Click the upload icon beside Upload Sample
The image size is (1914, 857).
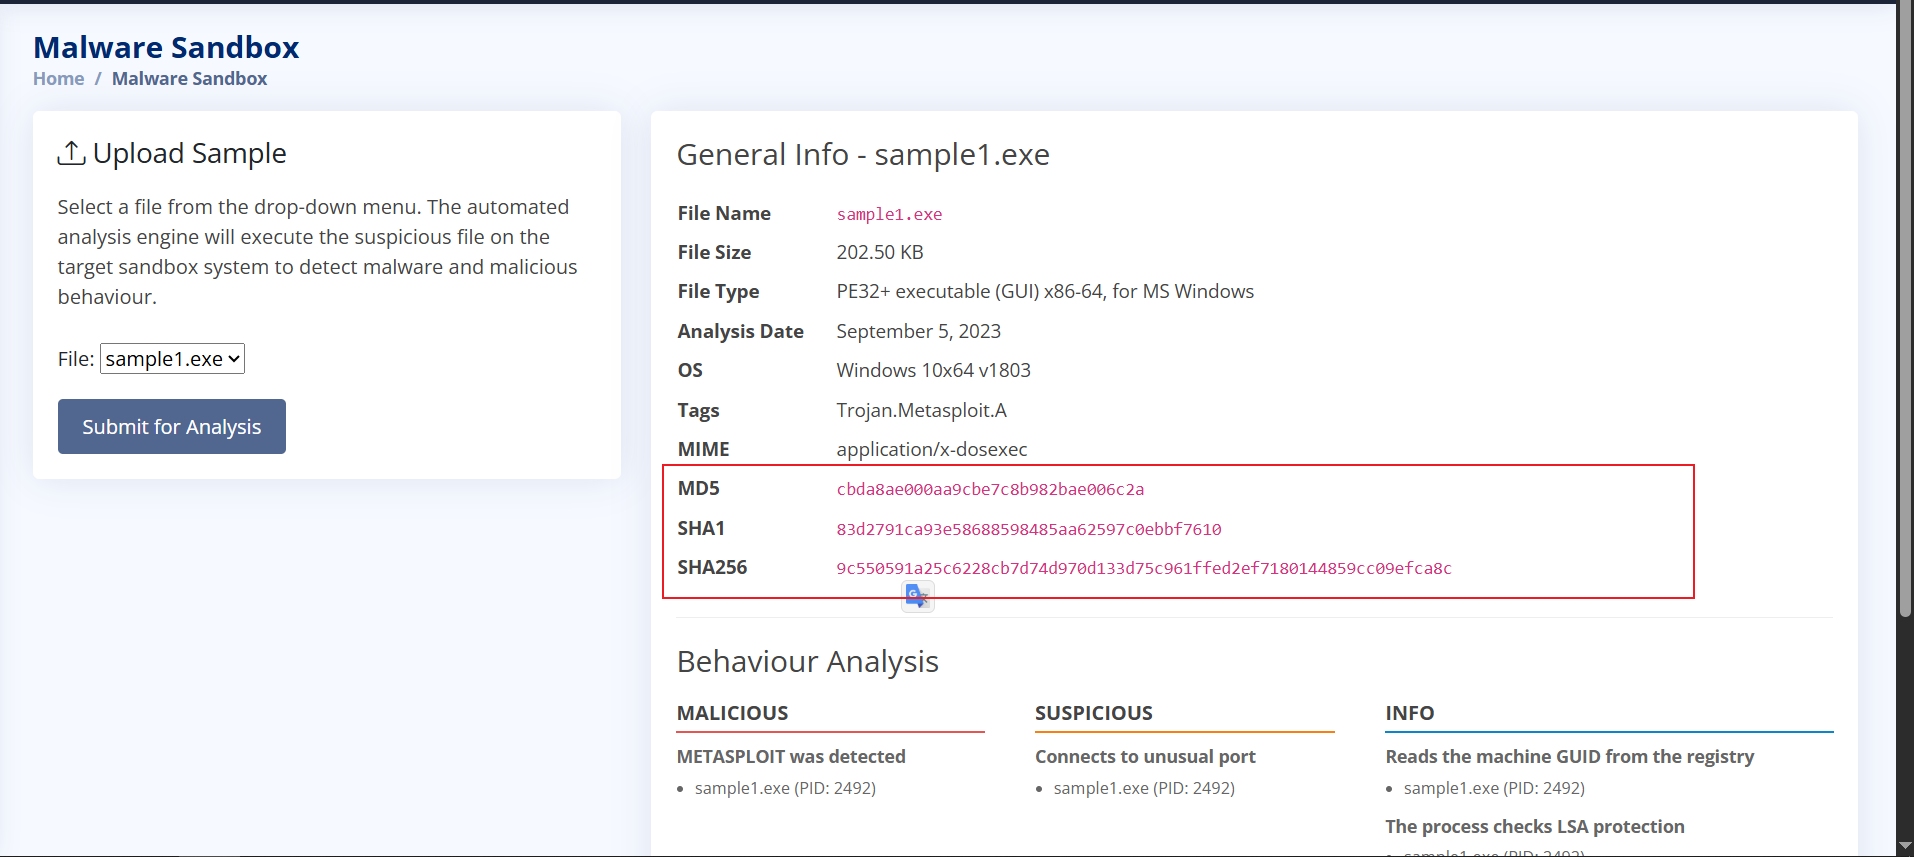[71, 153]
